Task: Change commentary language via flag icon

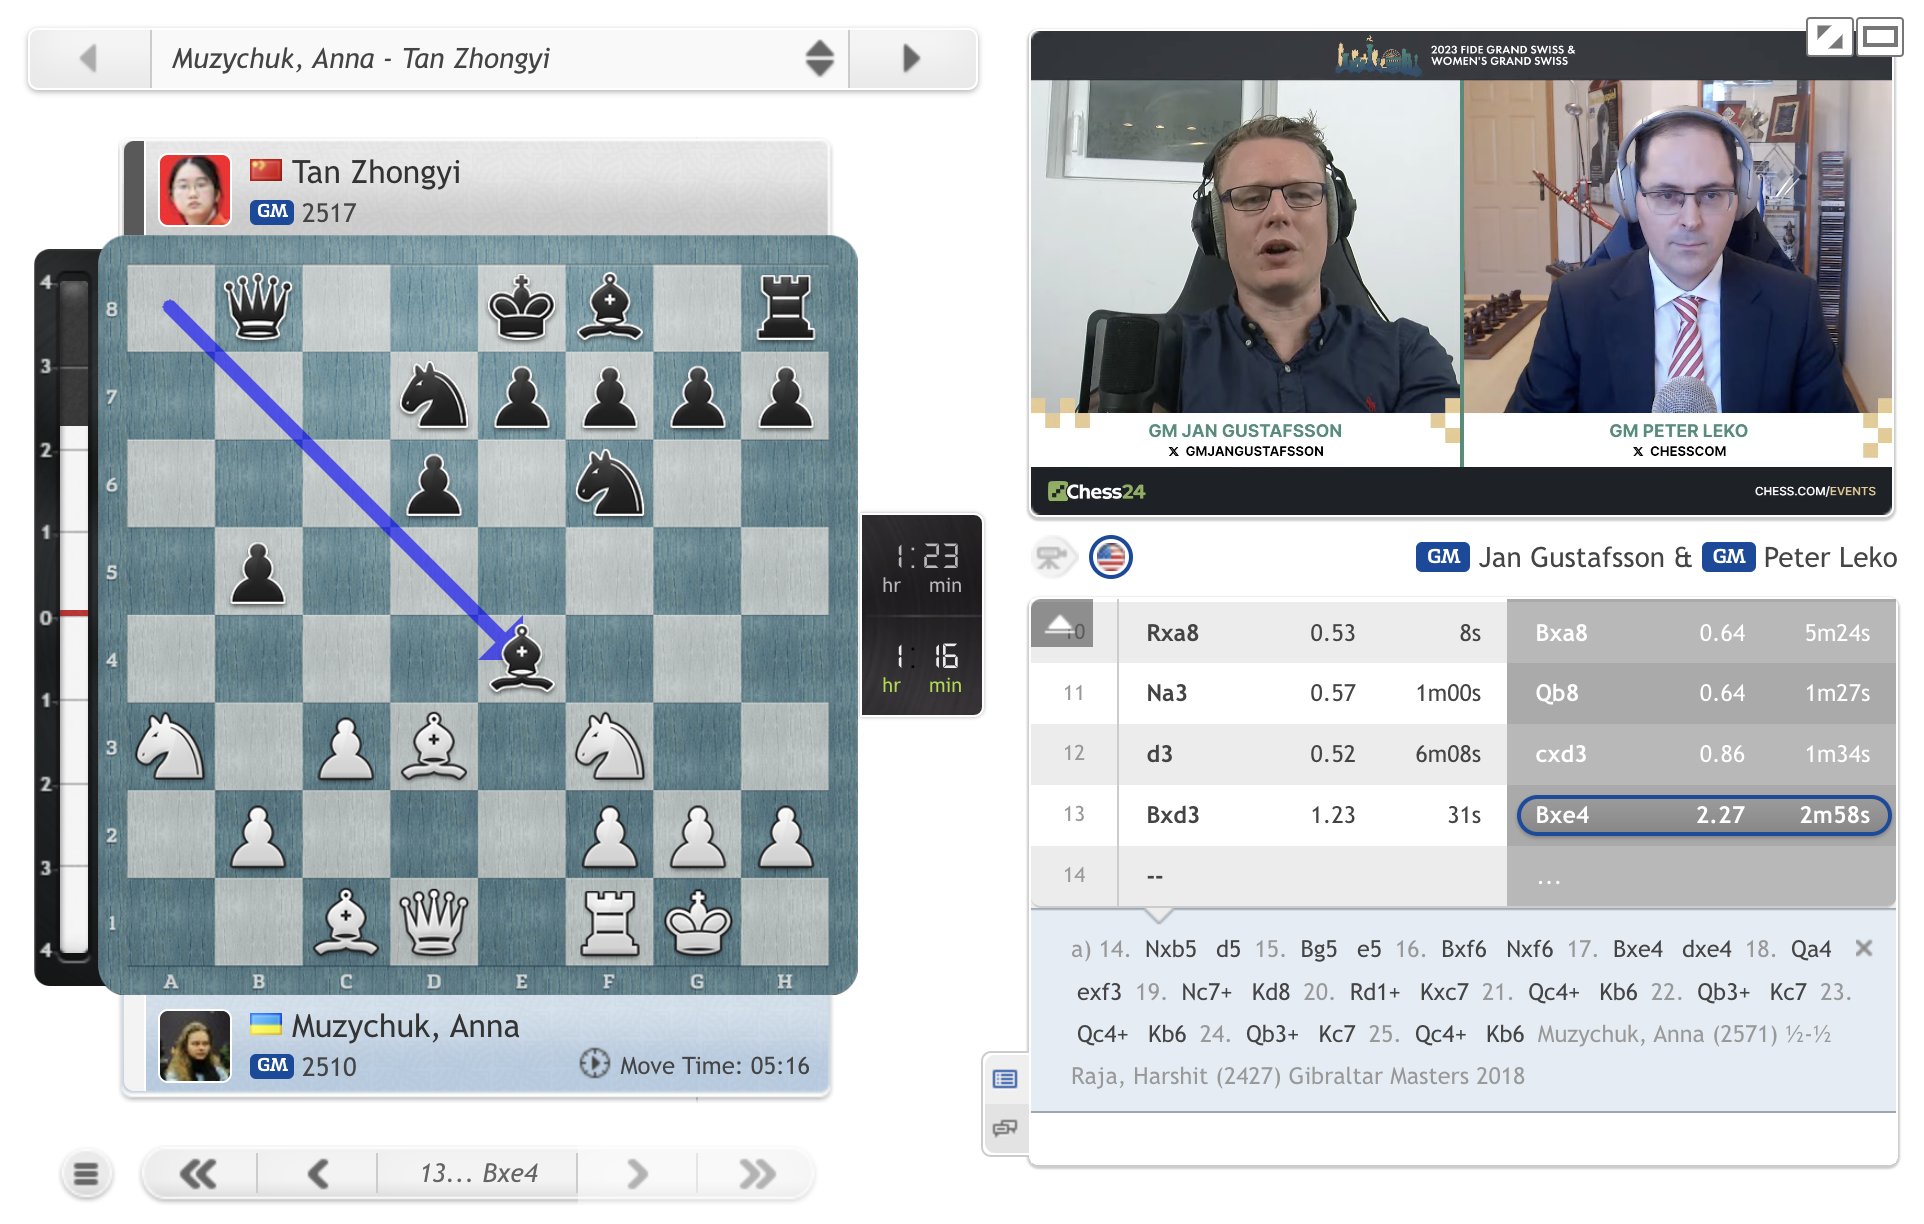Action: tap(1110, 557)
